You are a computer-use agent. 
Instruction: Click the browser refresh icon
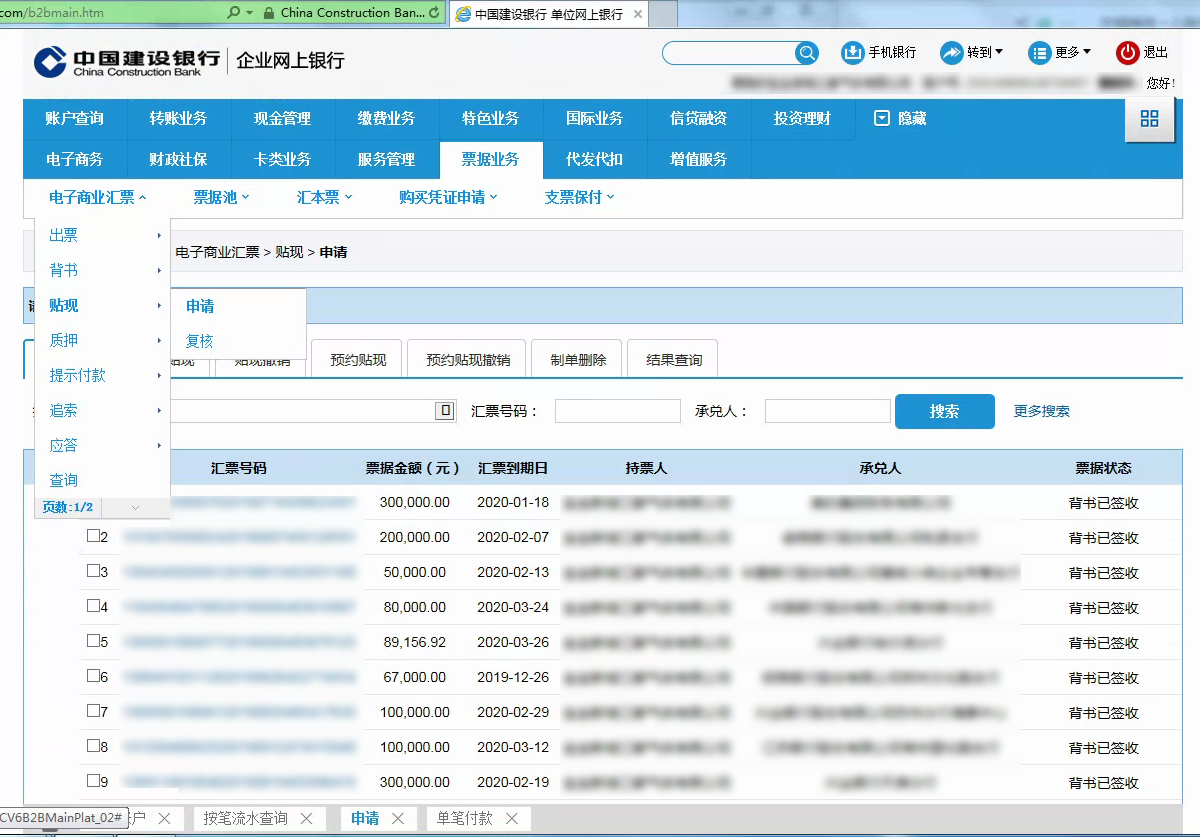(433, 13)
